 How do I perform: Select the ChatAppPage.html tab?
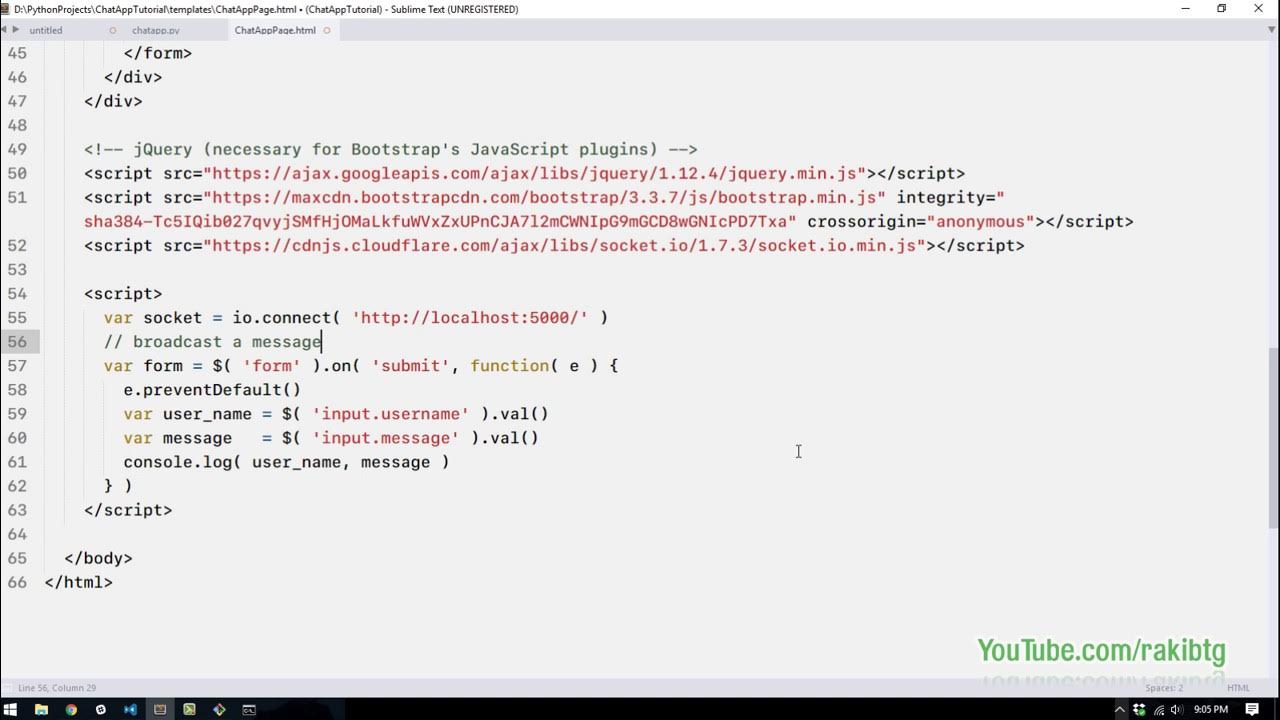click(275, 30)
